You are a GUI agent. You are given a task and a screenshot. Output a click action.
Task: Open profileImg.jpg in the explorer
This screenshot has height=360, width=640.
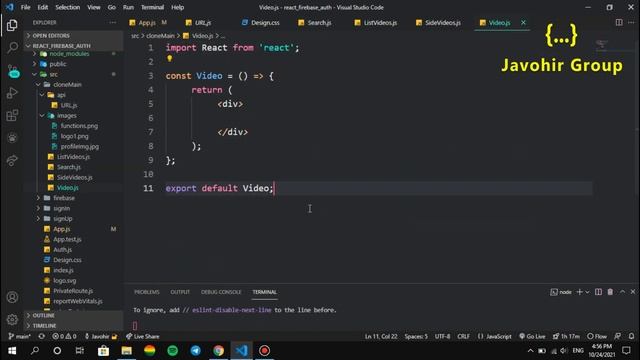pos(79,147)
